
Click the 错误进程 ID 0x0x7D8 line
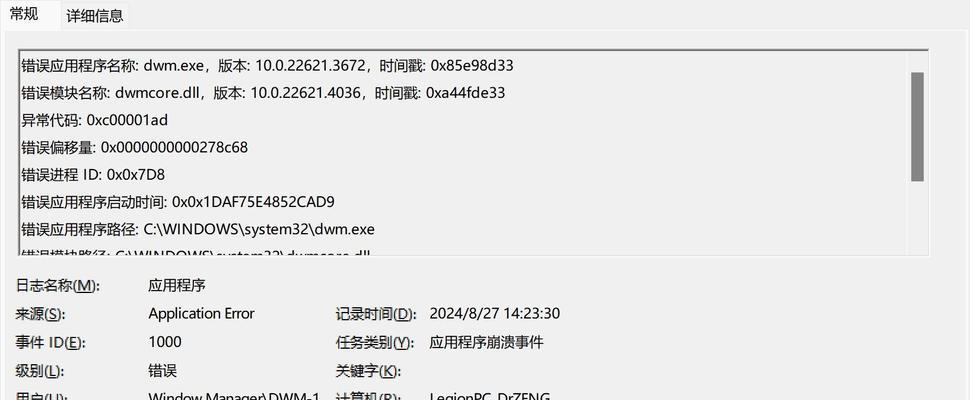(93, 174)
